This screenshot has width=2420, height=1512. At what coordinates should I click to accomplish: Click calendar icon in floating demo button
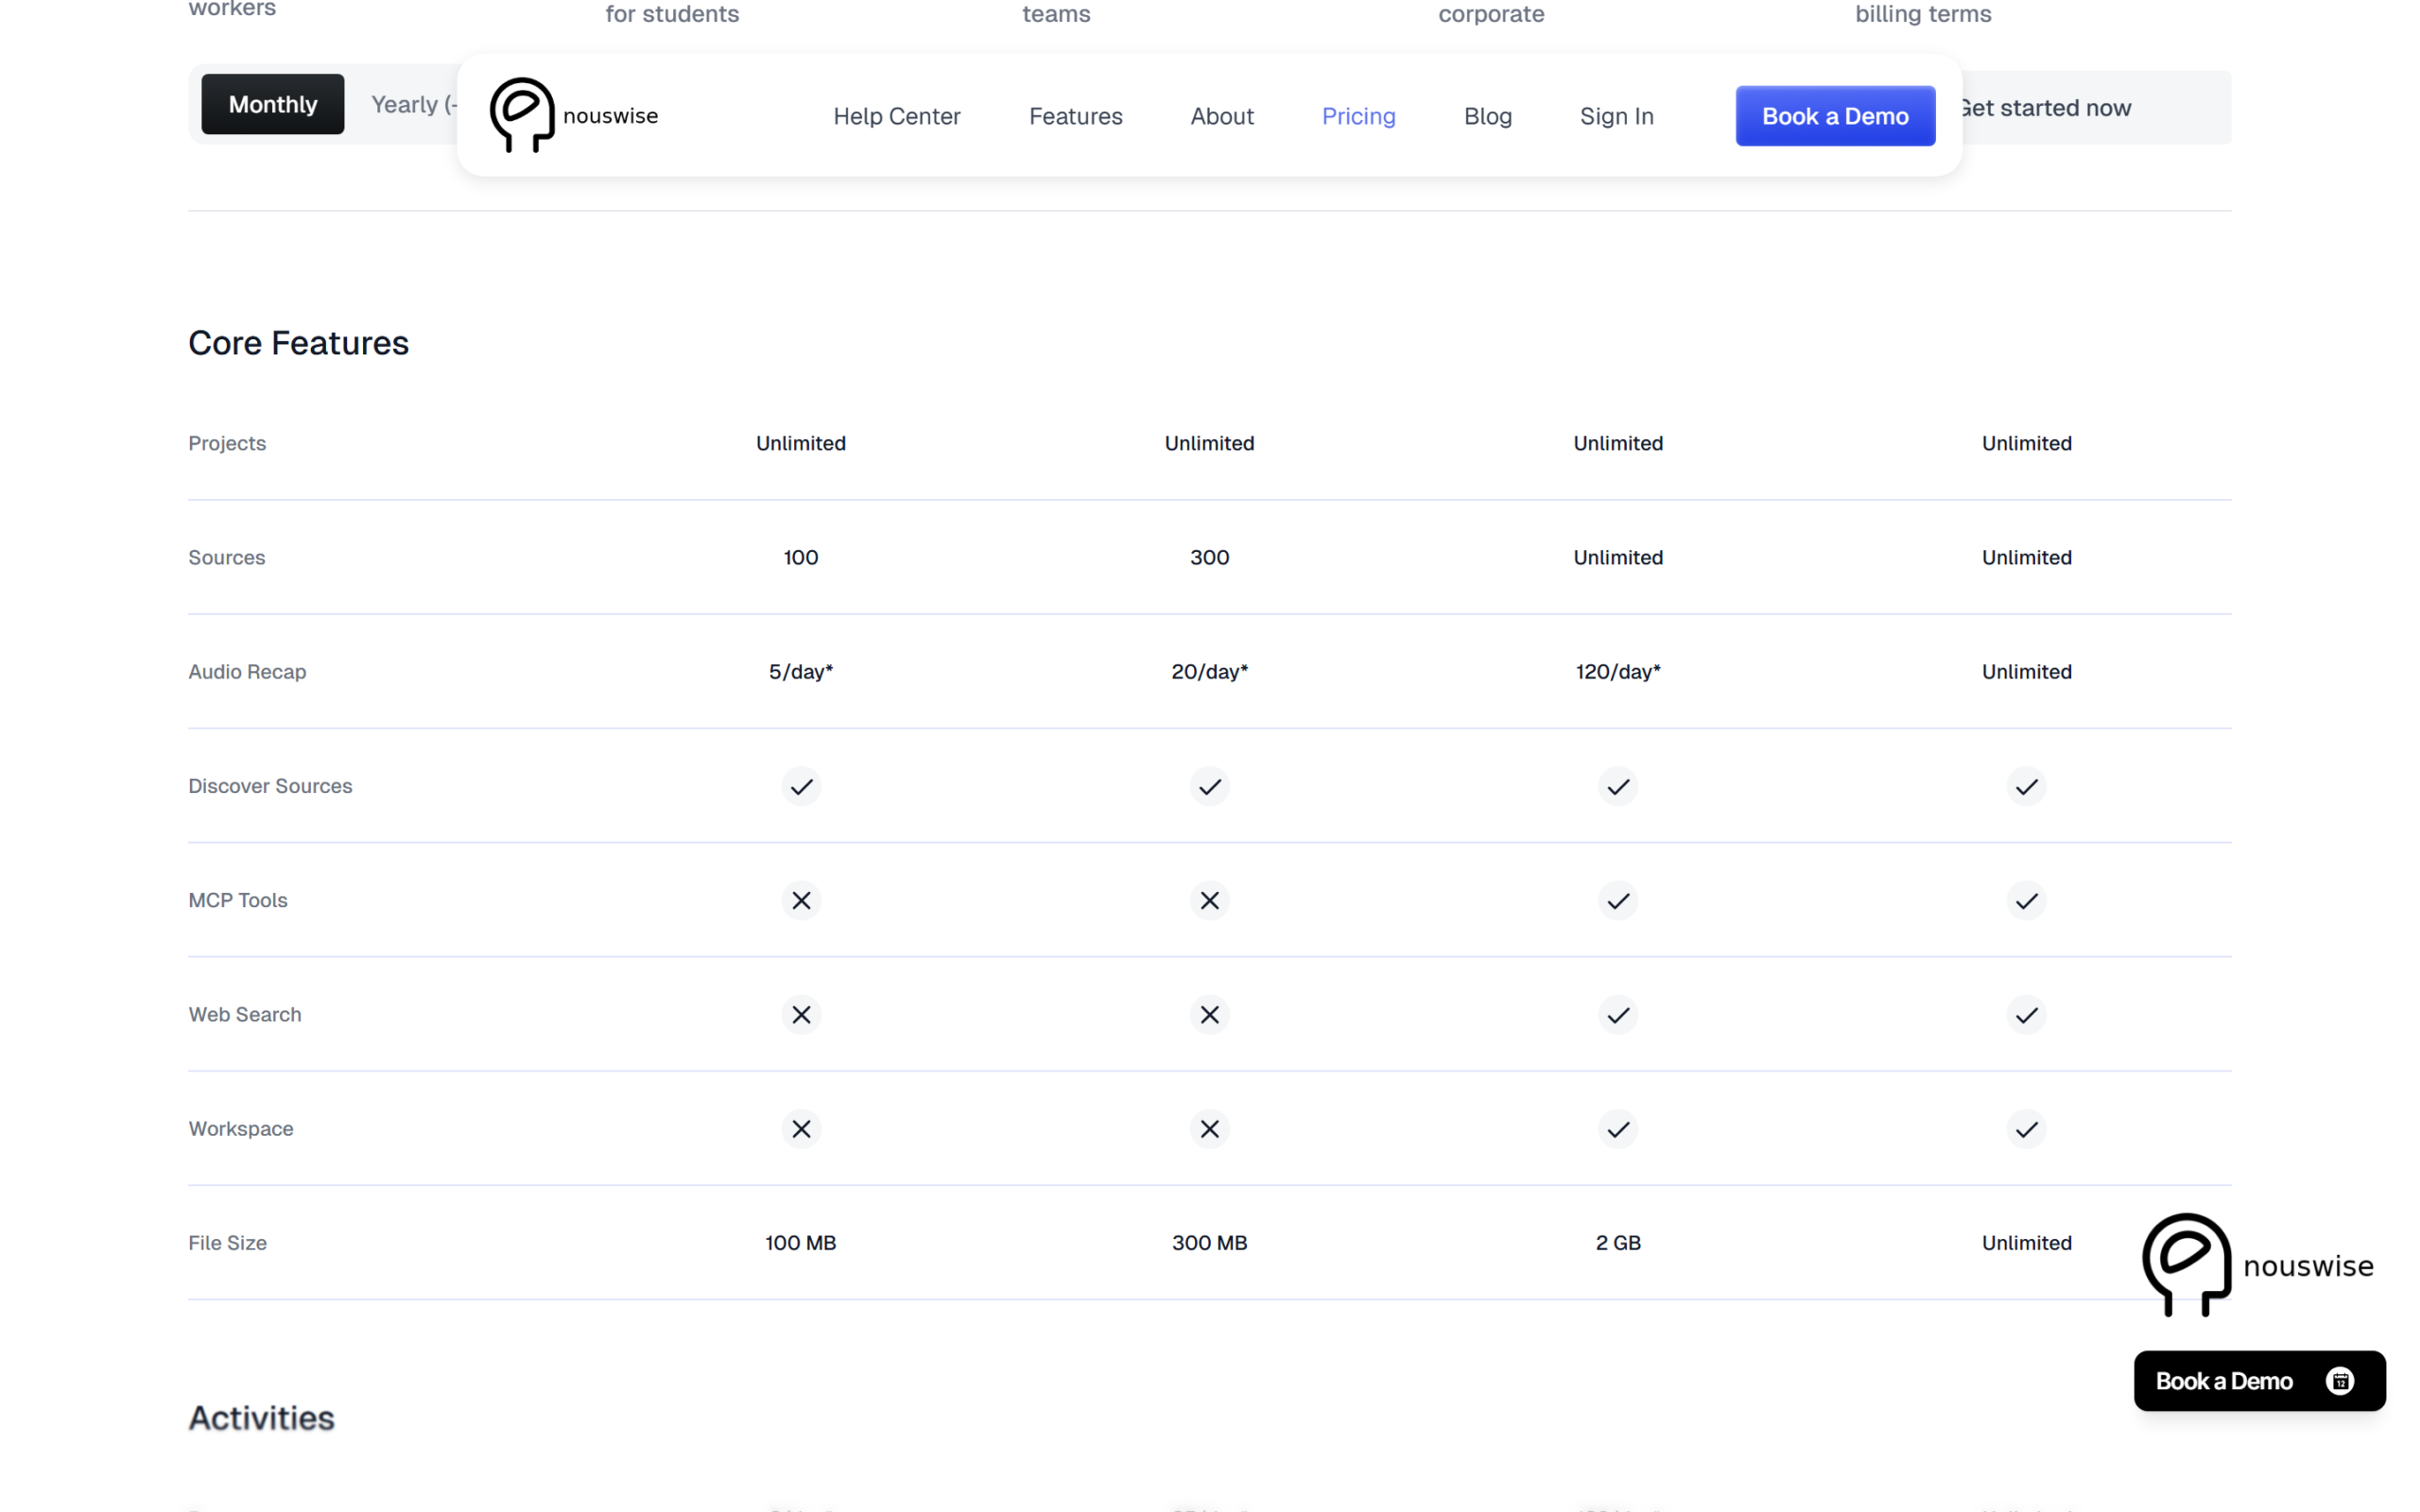tap(2339, 1380)
